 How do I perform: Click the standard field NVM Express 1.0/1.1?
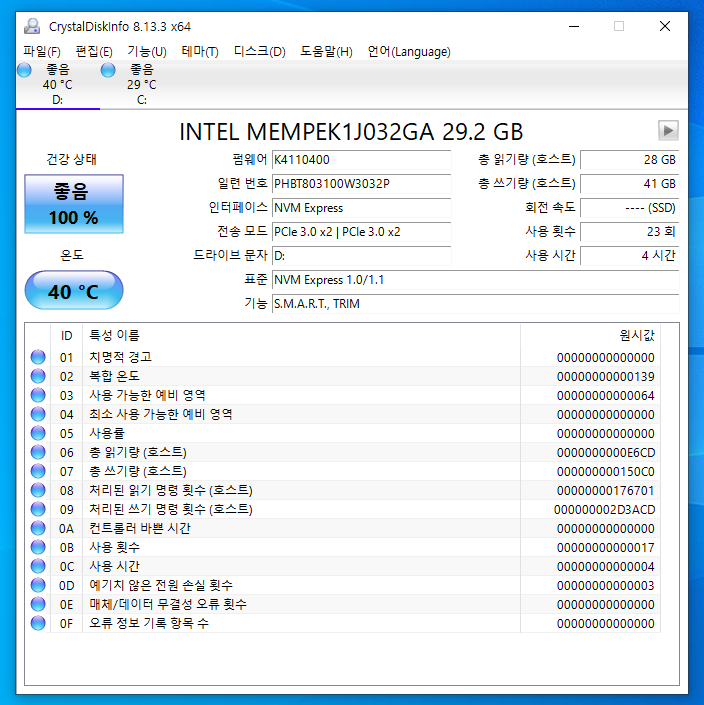475,280
